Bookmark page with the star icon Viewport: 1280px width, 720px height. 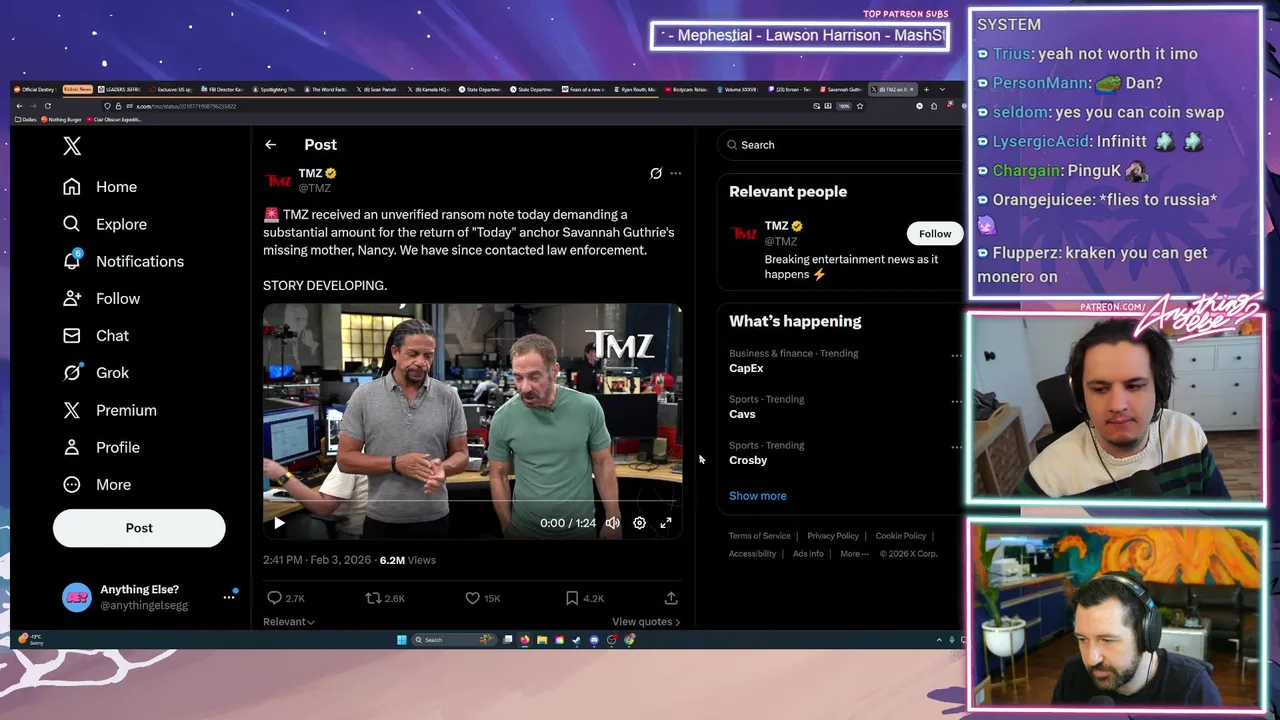pos(859,106)
